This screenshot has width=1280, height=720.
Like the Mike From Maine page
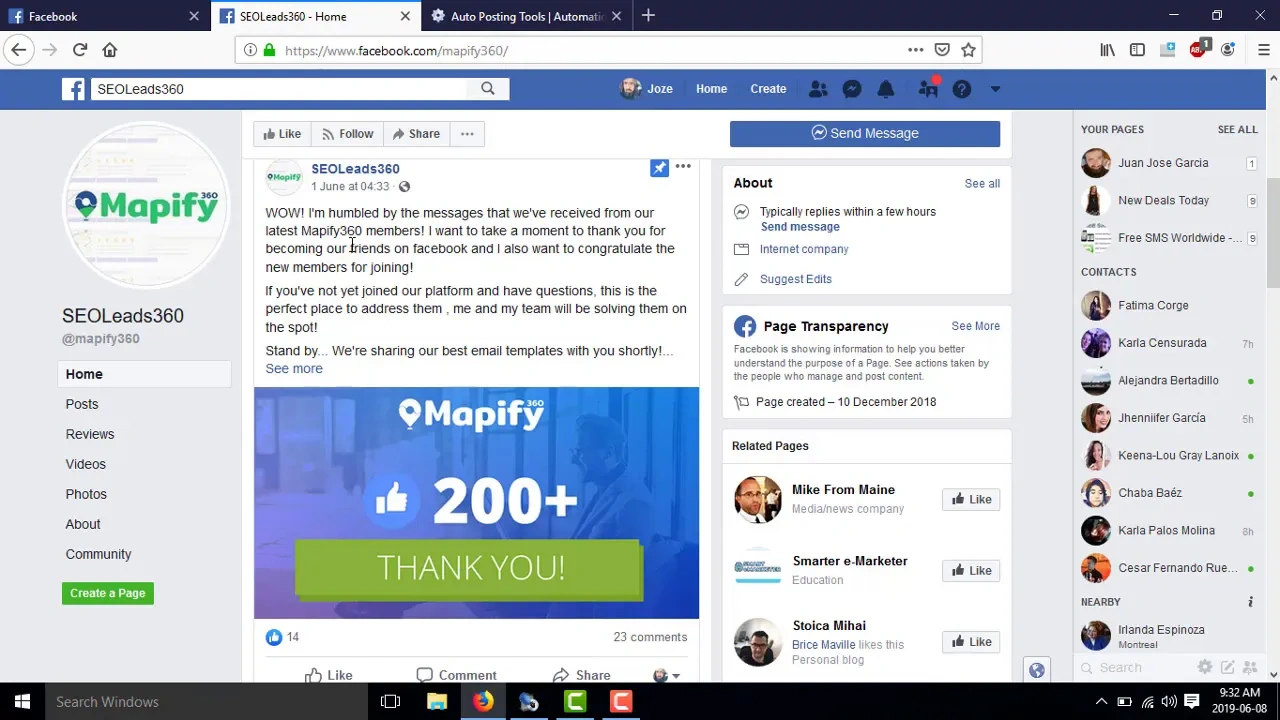(970, 499)
